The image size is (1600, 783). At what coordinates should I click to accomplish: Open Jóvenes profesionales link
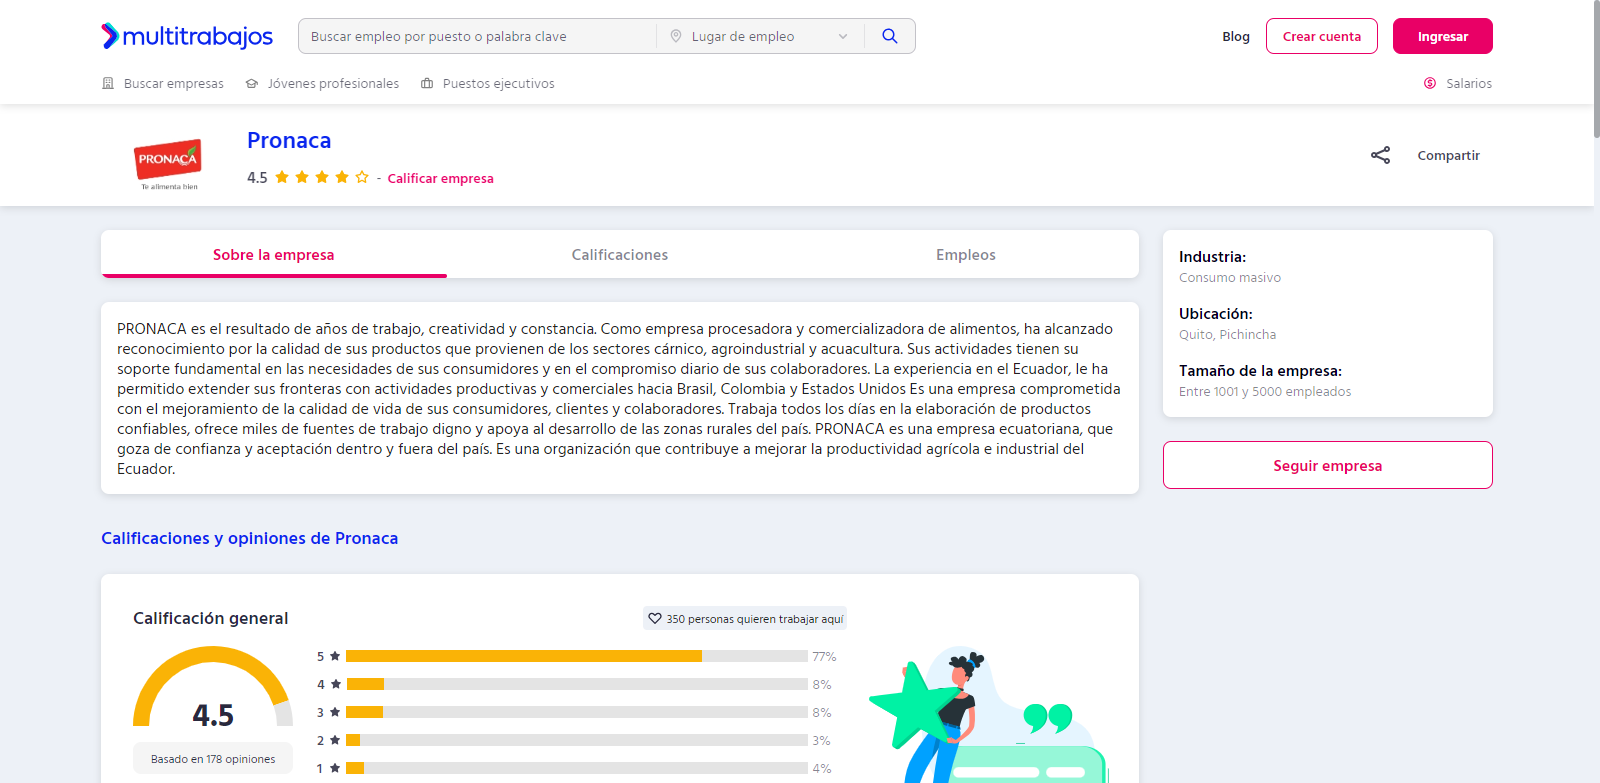pyautogui.click(x=333, y=84)
